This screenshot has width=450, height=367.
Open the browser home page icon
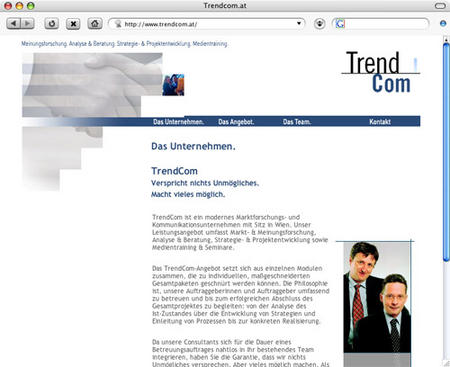click(x=95, y=24)
